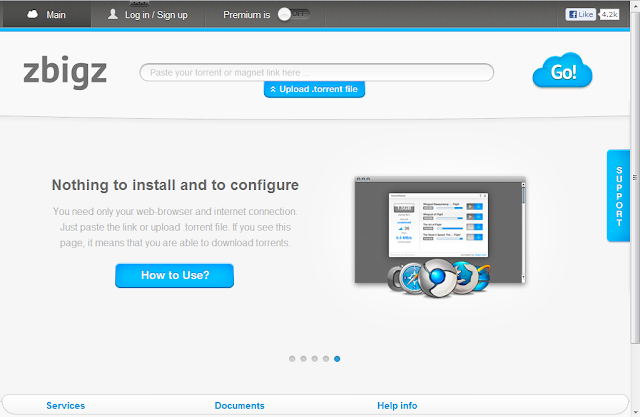The image size is (640, 417).
Task: Click the scroll-down arrow of page scrollbar
Action: [x=635, y=413]
